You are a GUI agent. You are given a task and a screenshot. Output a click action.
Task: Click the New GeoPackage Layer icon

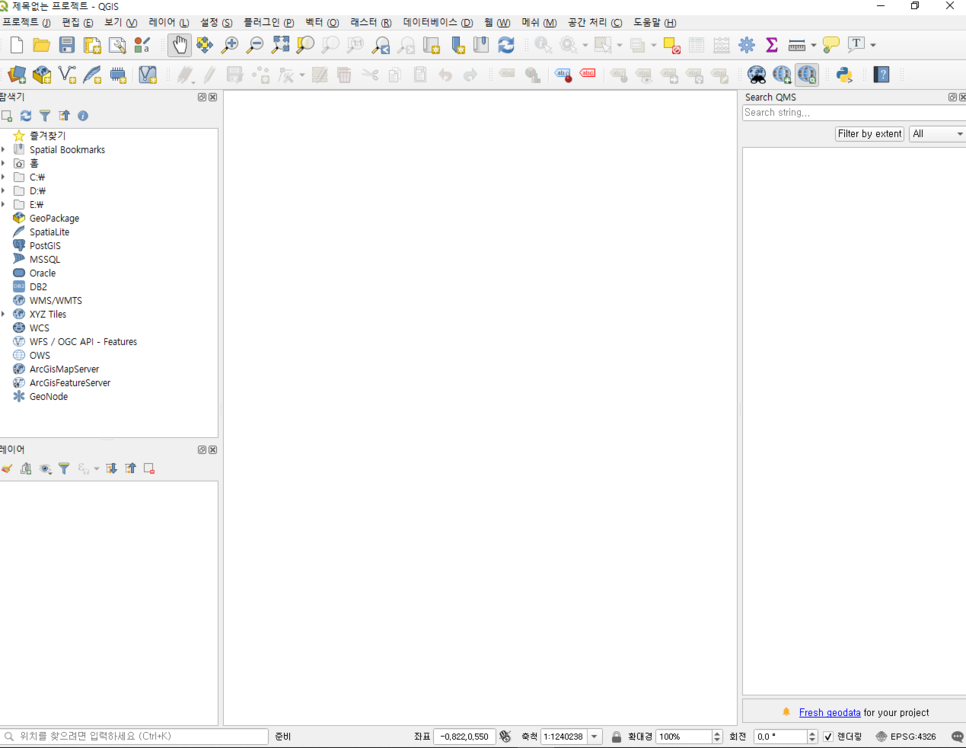point(42,75)
